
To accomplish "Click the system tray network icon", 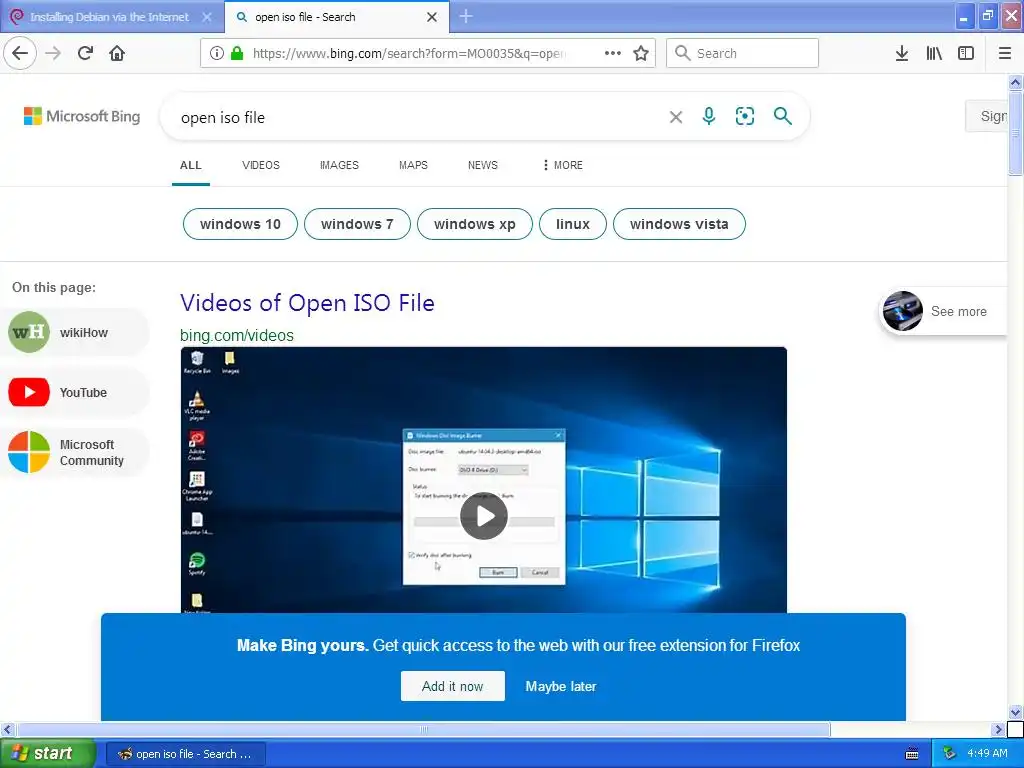I will coord(949,754).
